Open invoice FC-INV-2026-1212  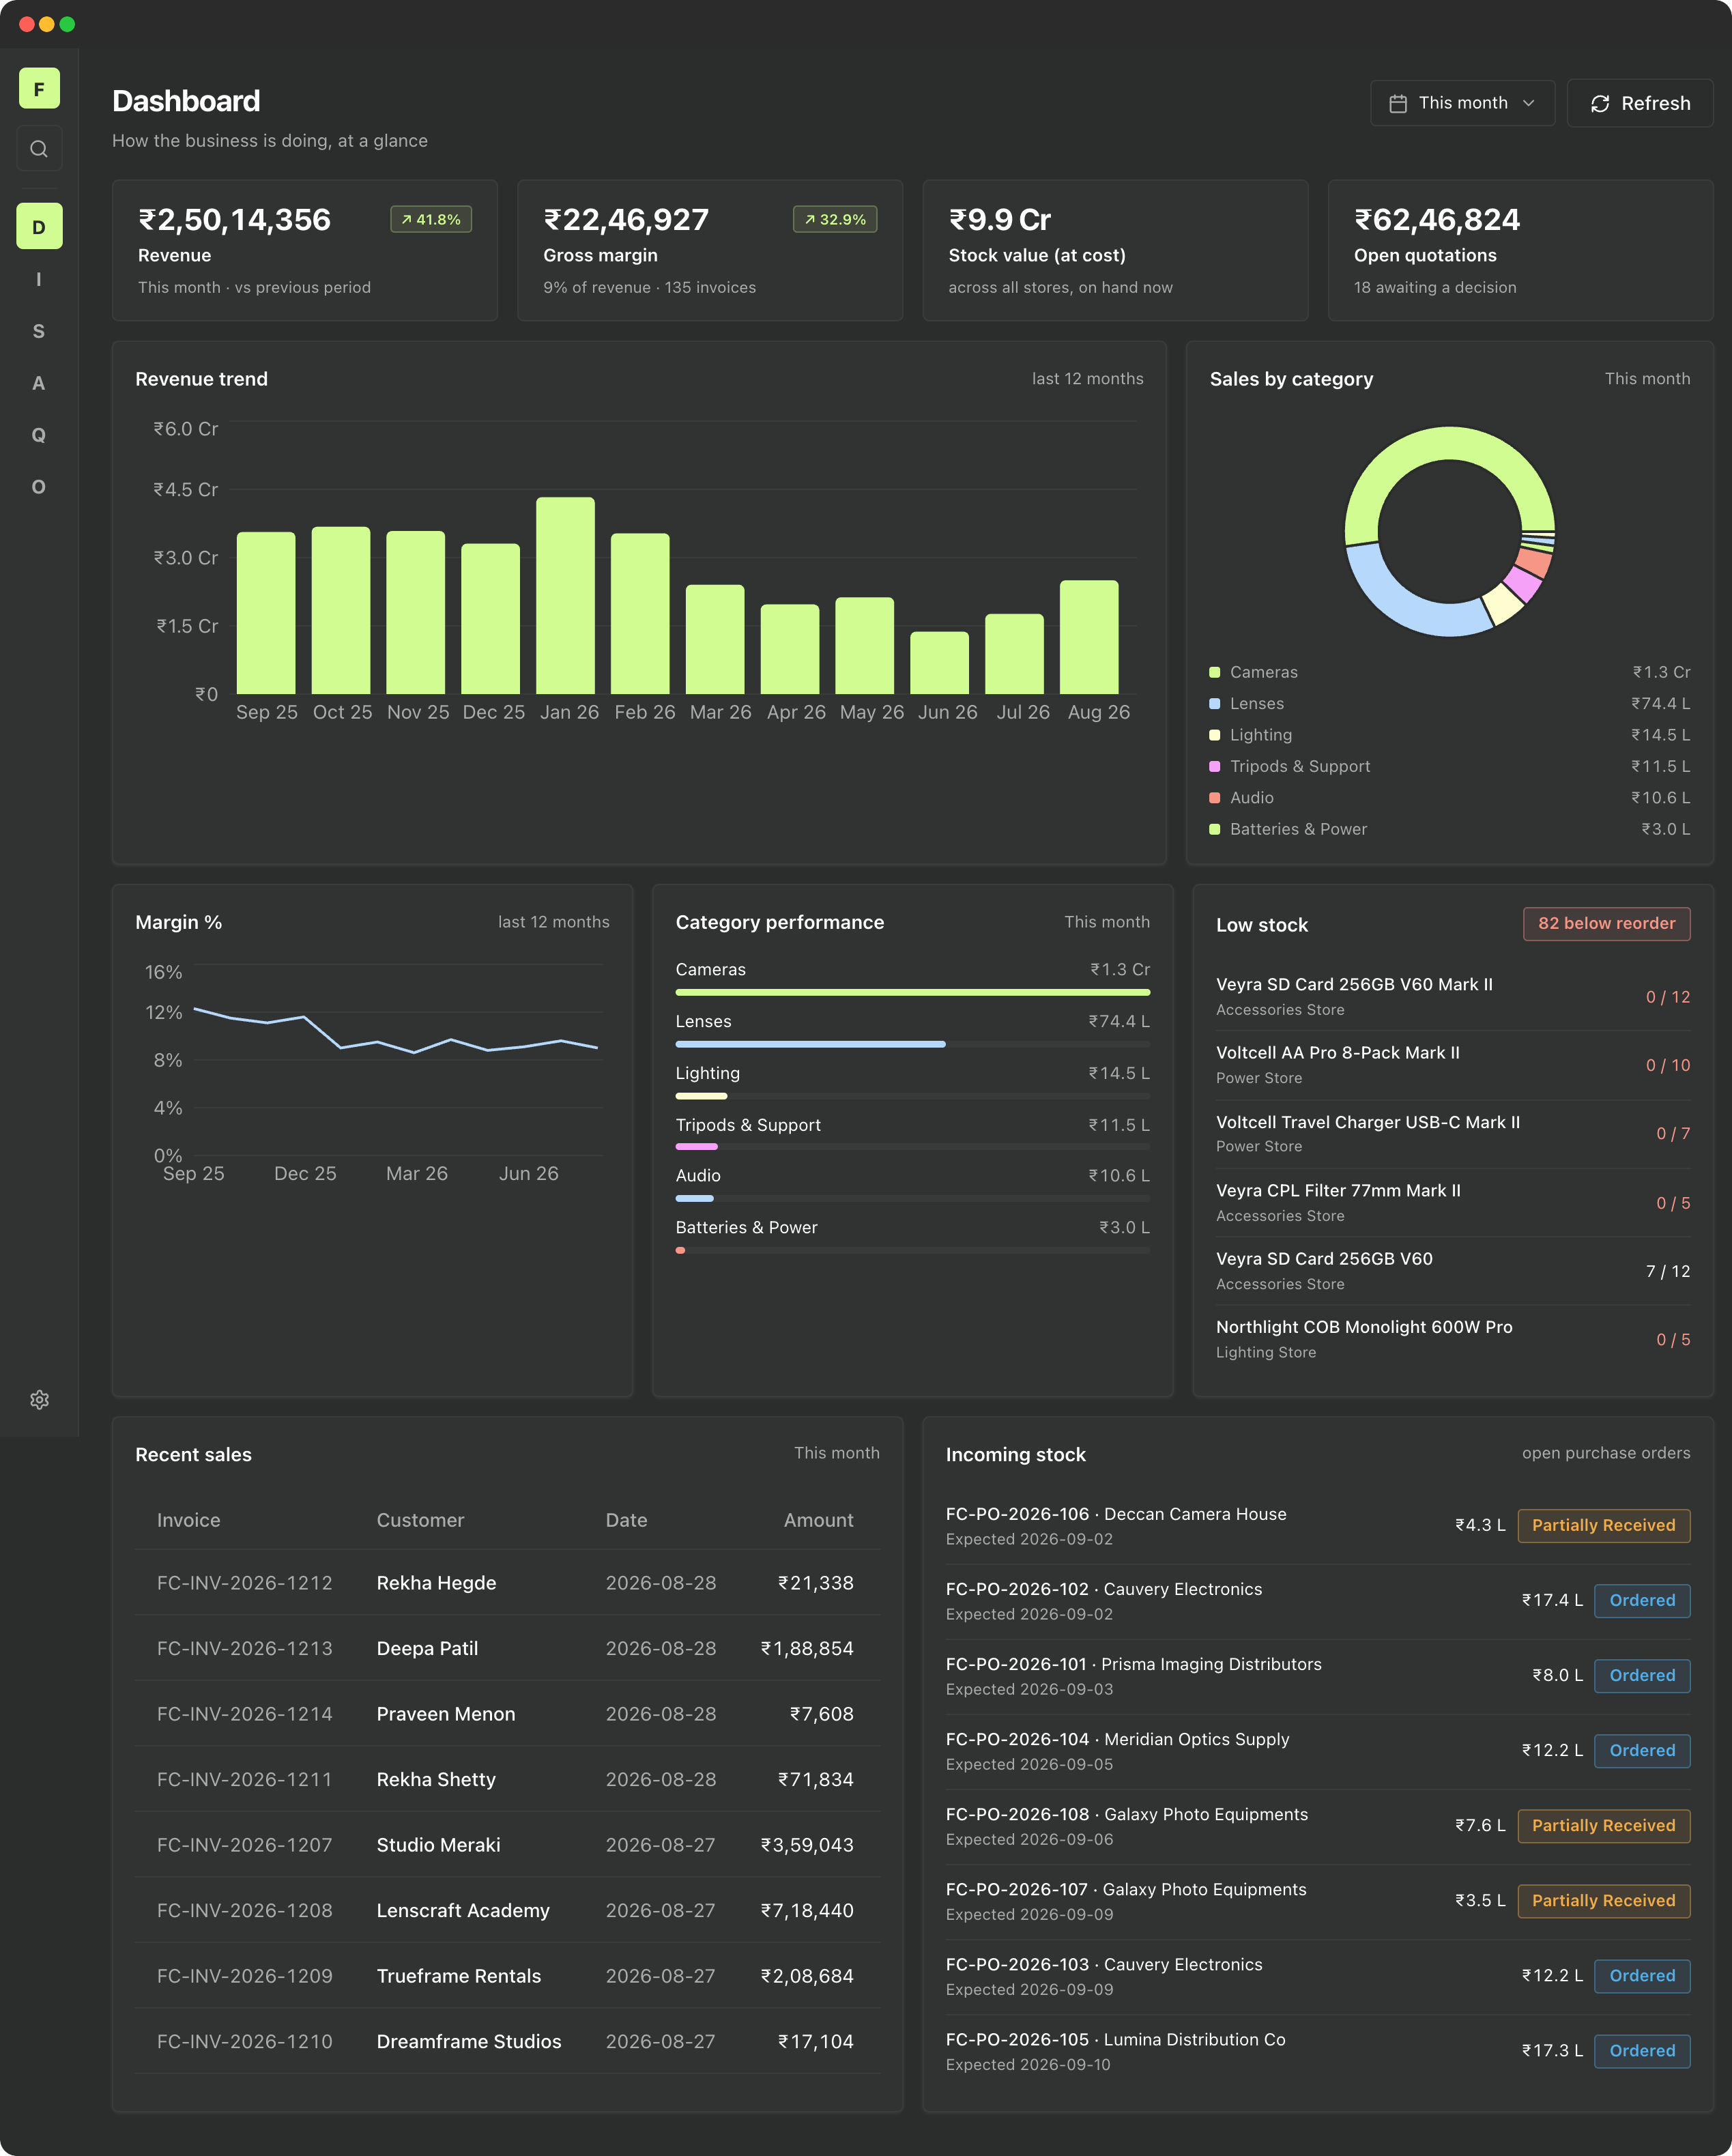tap(245, 1583)
